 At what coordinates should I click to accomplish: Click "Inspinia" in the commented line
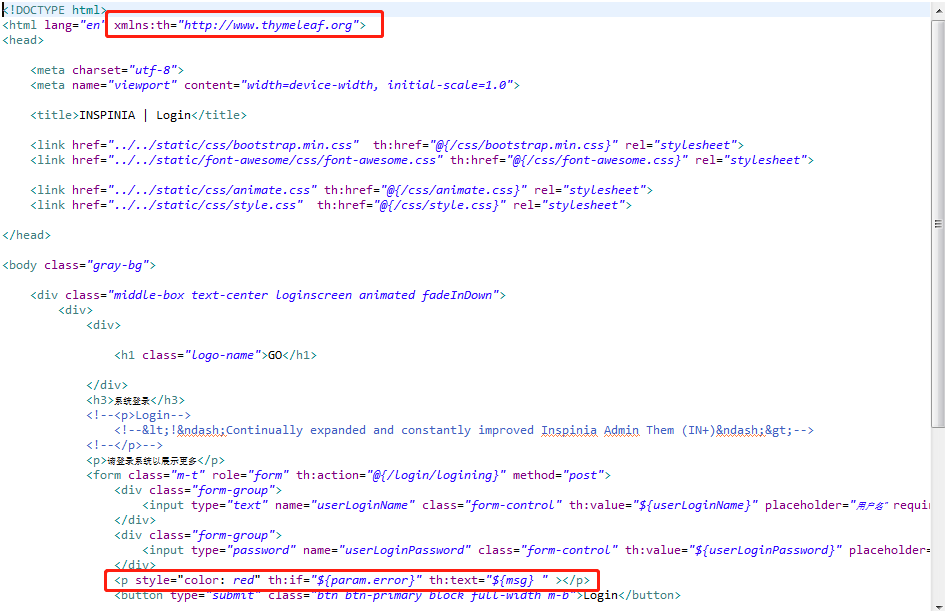click(569, 430)
